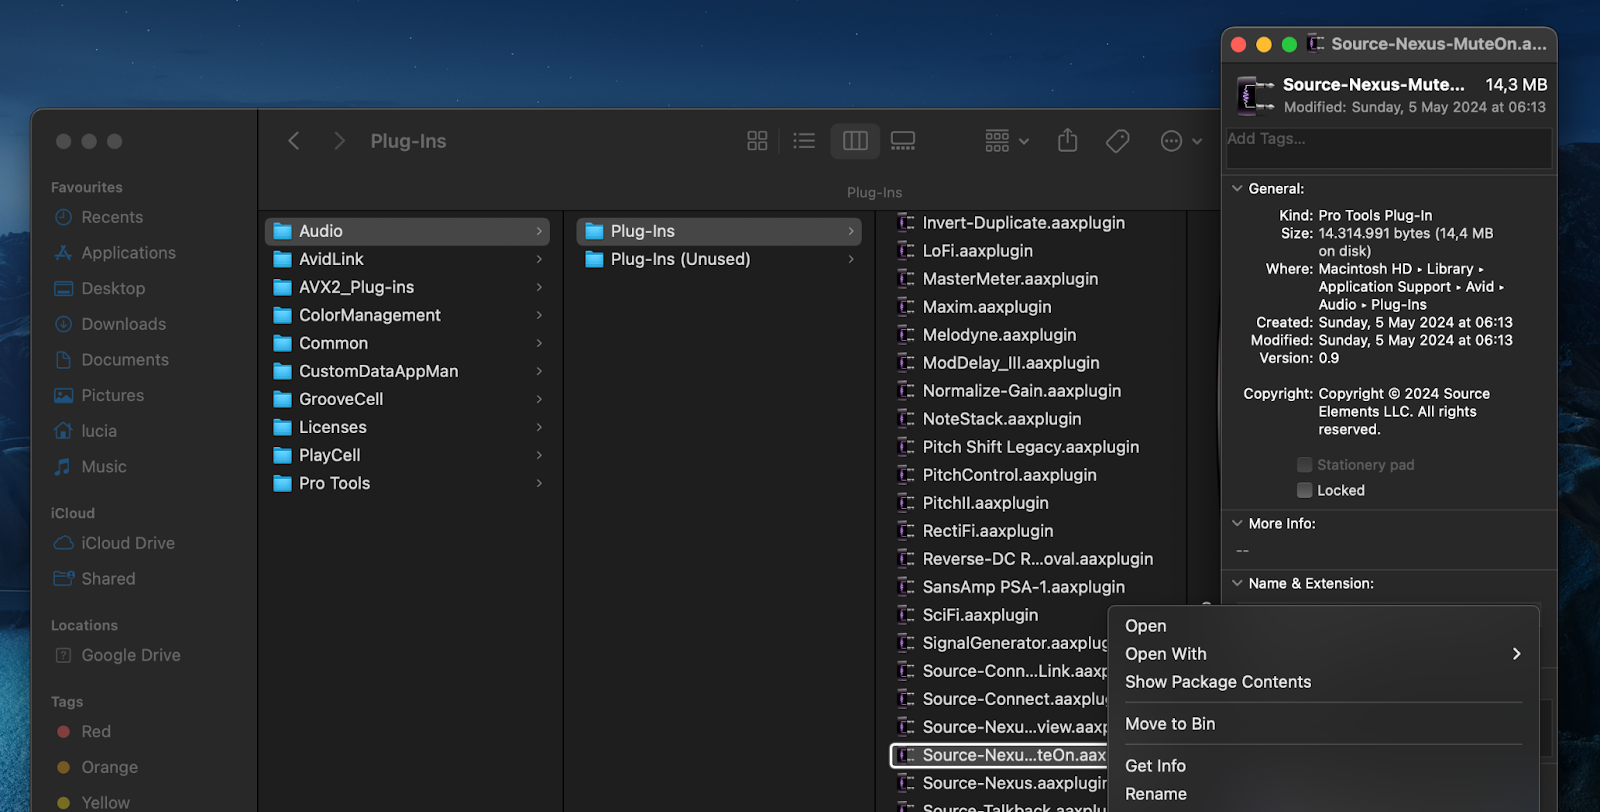
Task: Tick the Stationery pad checkbox
Action: tap(1304, 465)
